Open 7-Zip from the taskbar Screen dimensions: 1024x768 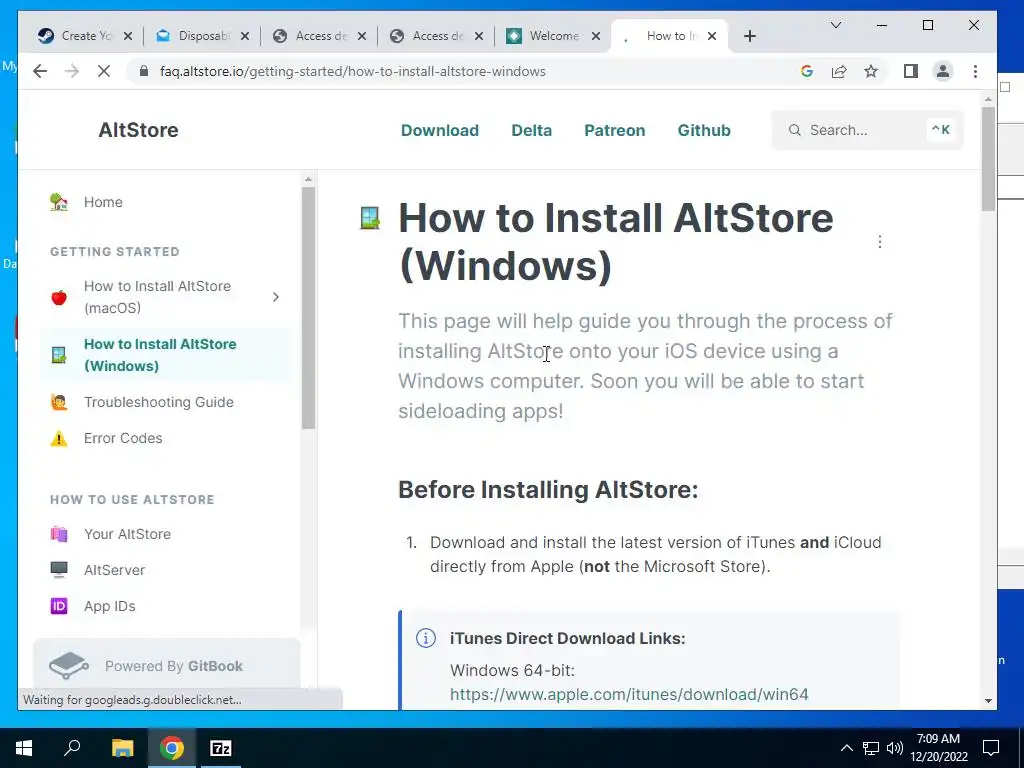pyautogui.click(x=221, y=748)
